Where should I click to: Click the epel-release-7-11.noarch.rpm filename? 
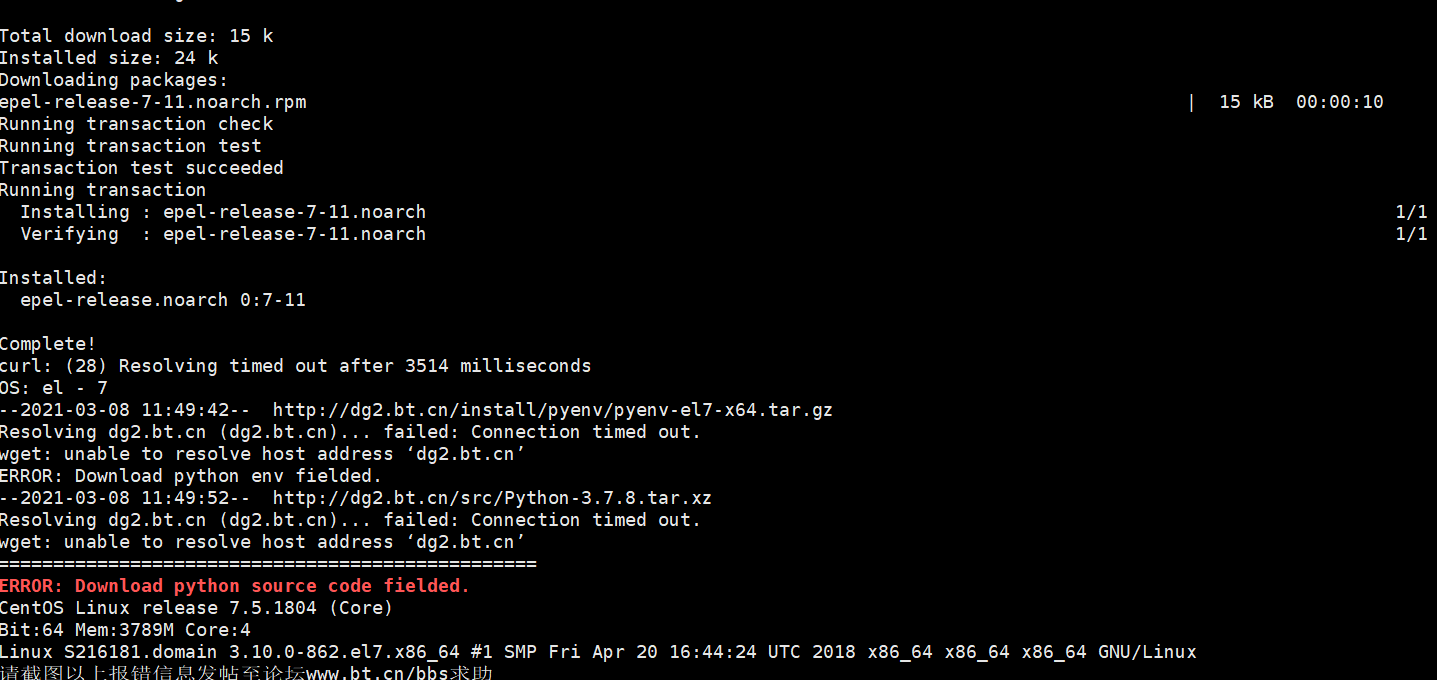click(x=153, y=102)
